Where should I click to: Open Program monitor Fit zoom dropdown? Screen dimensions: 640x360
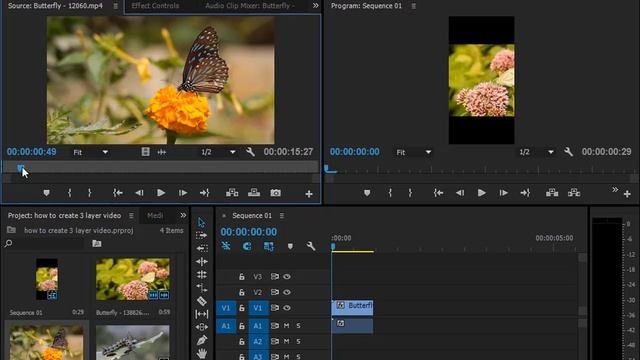coord(413,152)
